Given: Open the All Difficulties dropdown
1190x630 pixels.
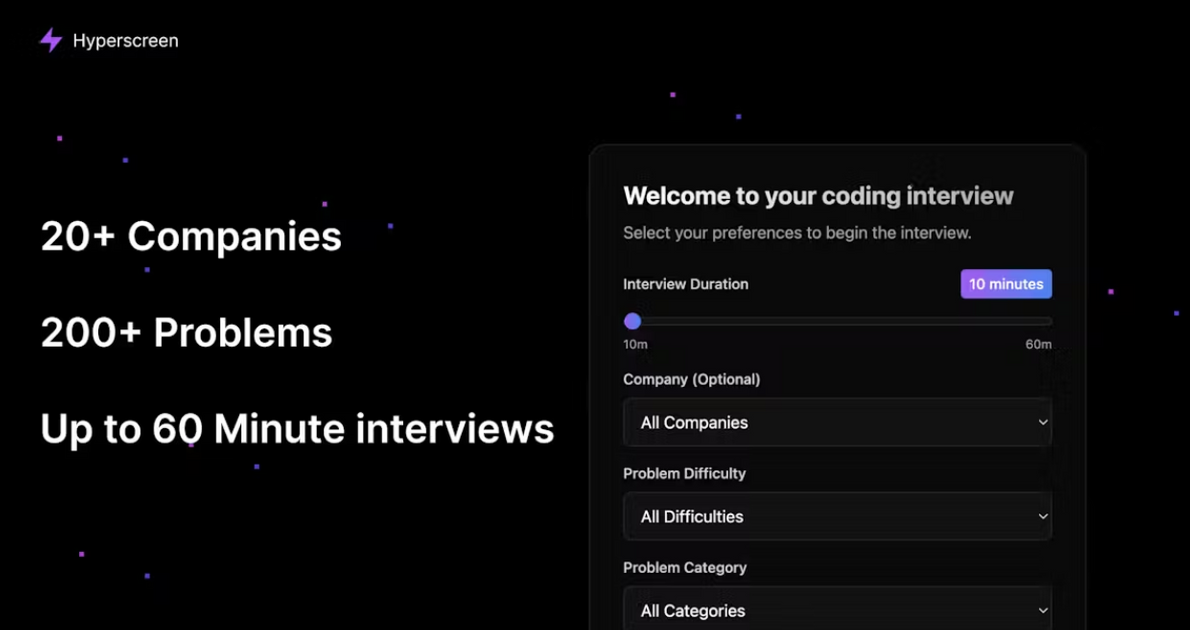Looking at the screenshot, I should pyautogui.click(x=837, y=516).
